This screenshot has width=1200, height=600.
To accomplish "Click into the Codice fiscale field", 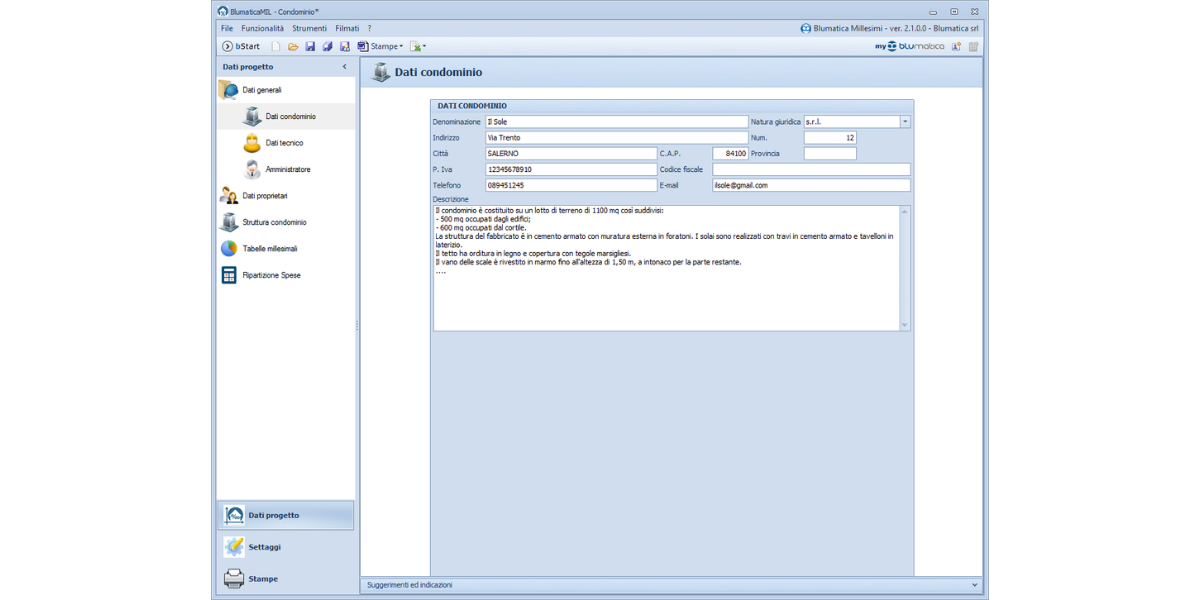I will (811, 170).
